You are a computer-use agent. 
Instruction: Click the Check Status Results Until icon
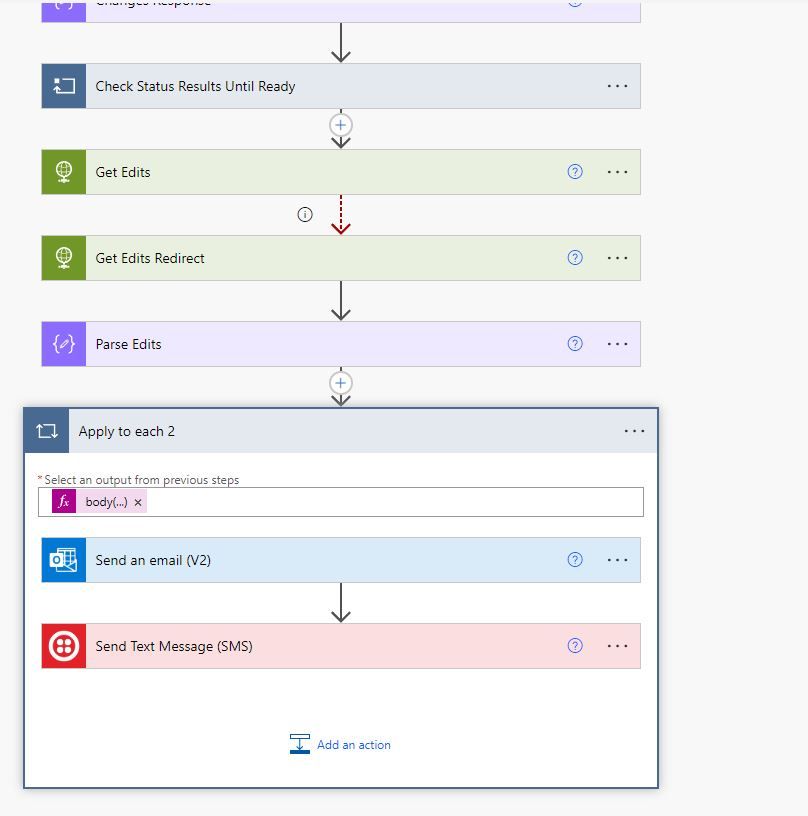coord(64,86)
